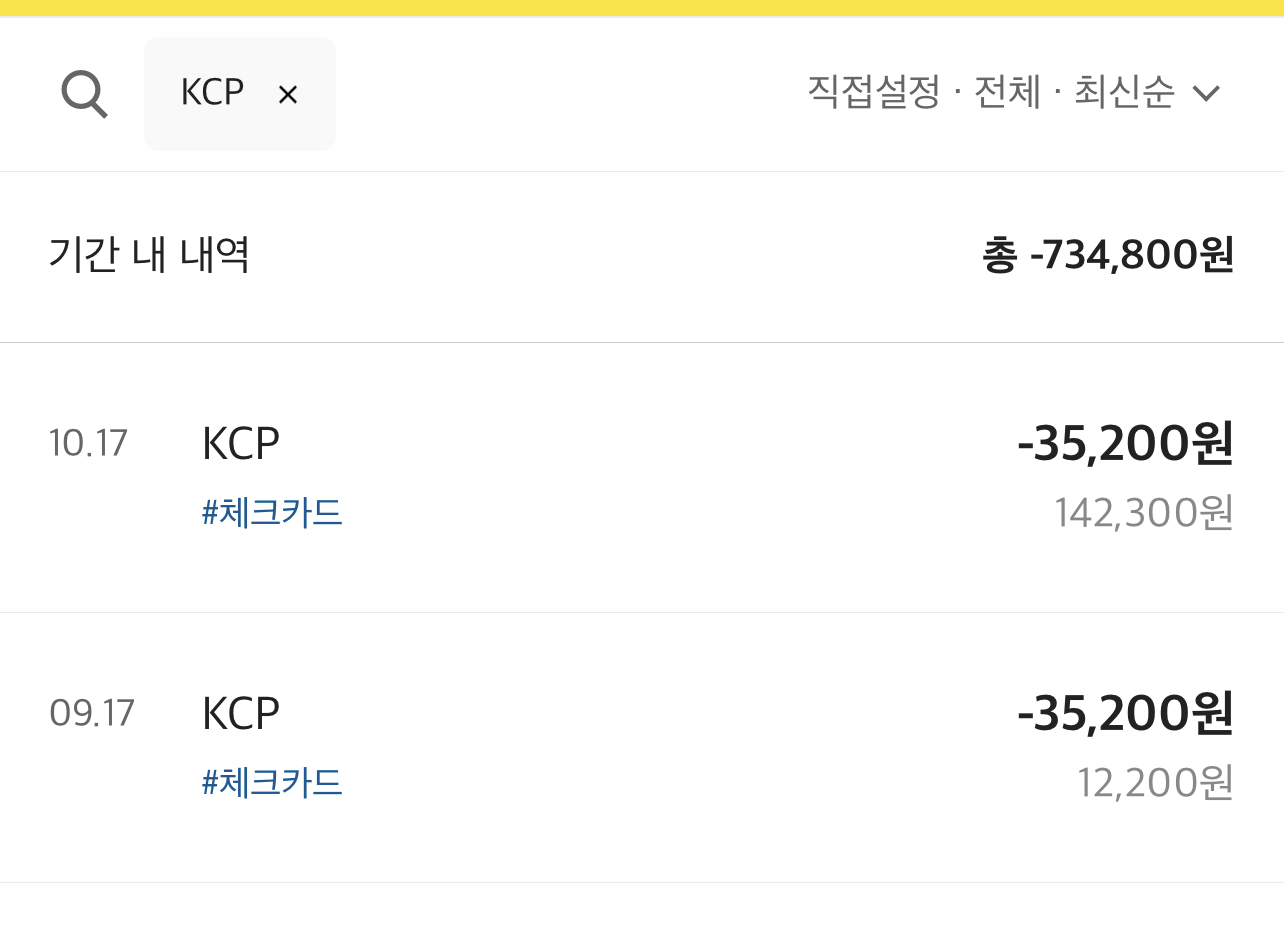
Task: Open the 09.17 KCP transaction
Action: pyautogui.click(x=642, y=748)
